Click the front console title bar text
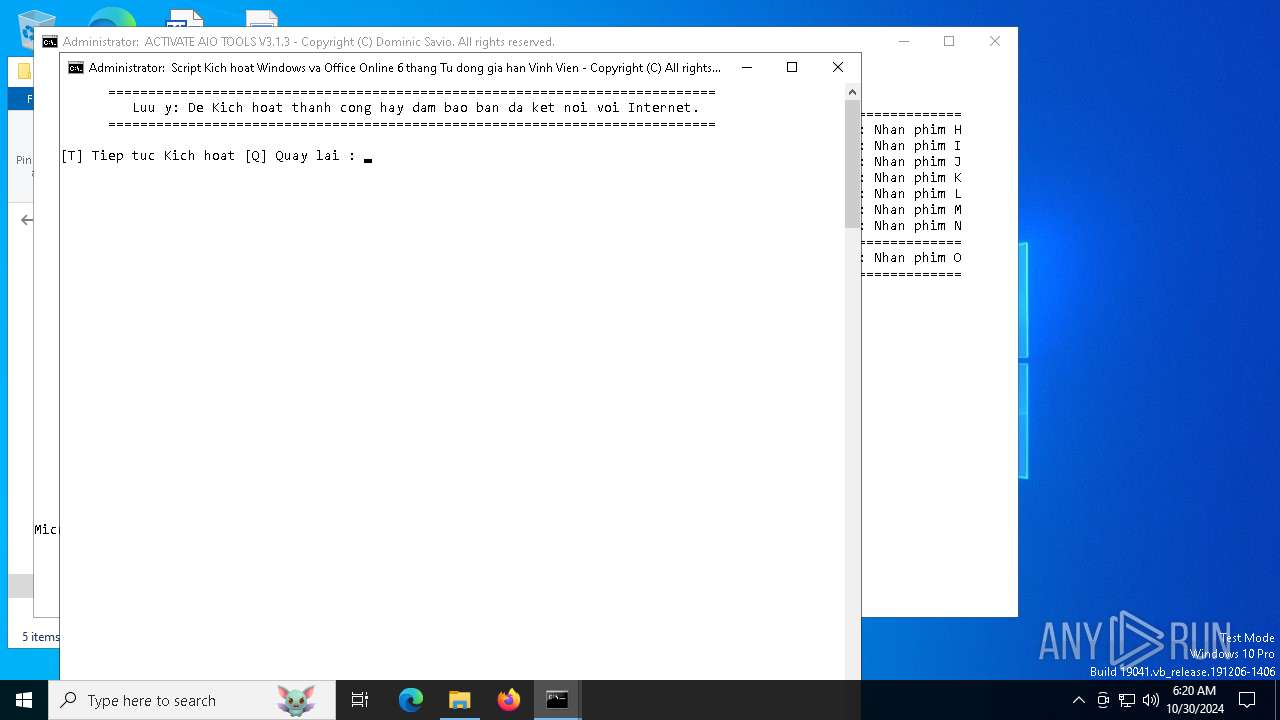This screenshot has height=720, width=1280. pyautogui.click(x=405, y=68)
